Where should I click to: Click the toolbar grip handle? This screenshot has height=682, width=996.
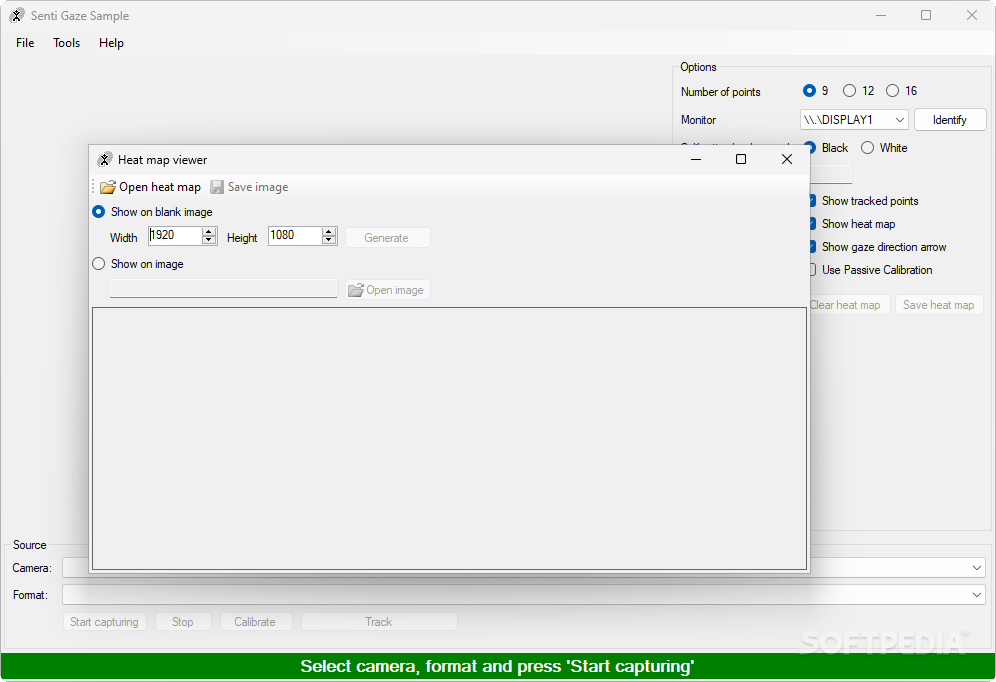pos(93,187)
